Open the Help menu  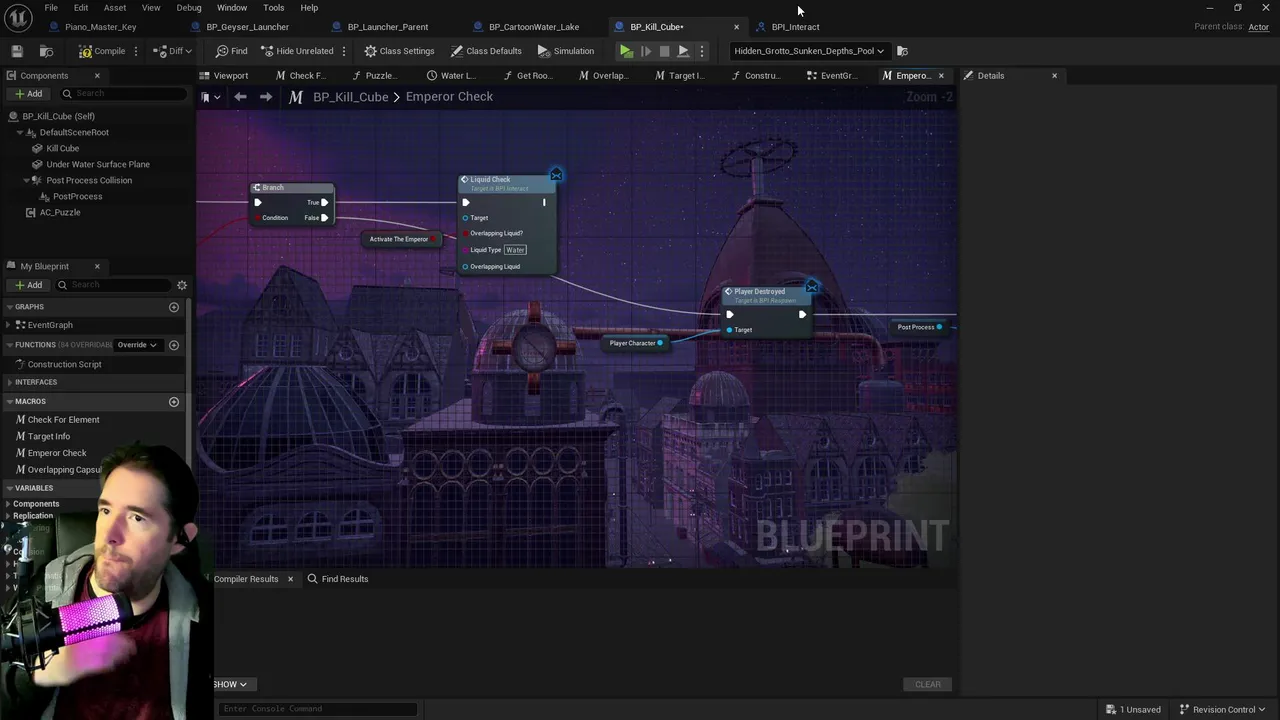309,8
